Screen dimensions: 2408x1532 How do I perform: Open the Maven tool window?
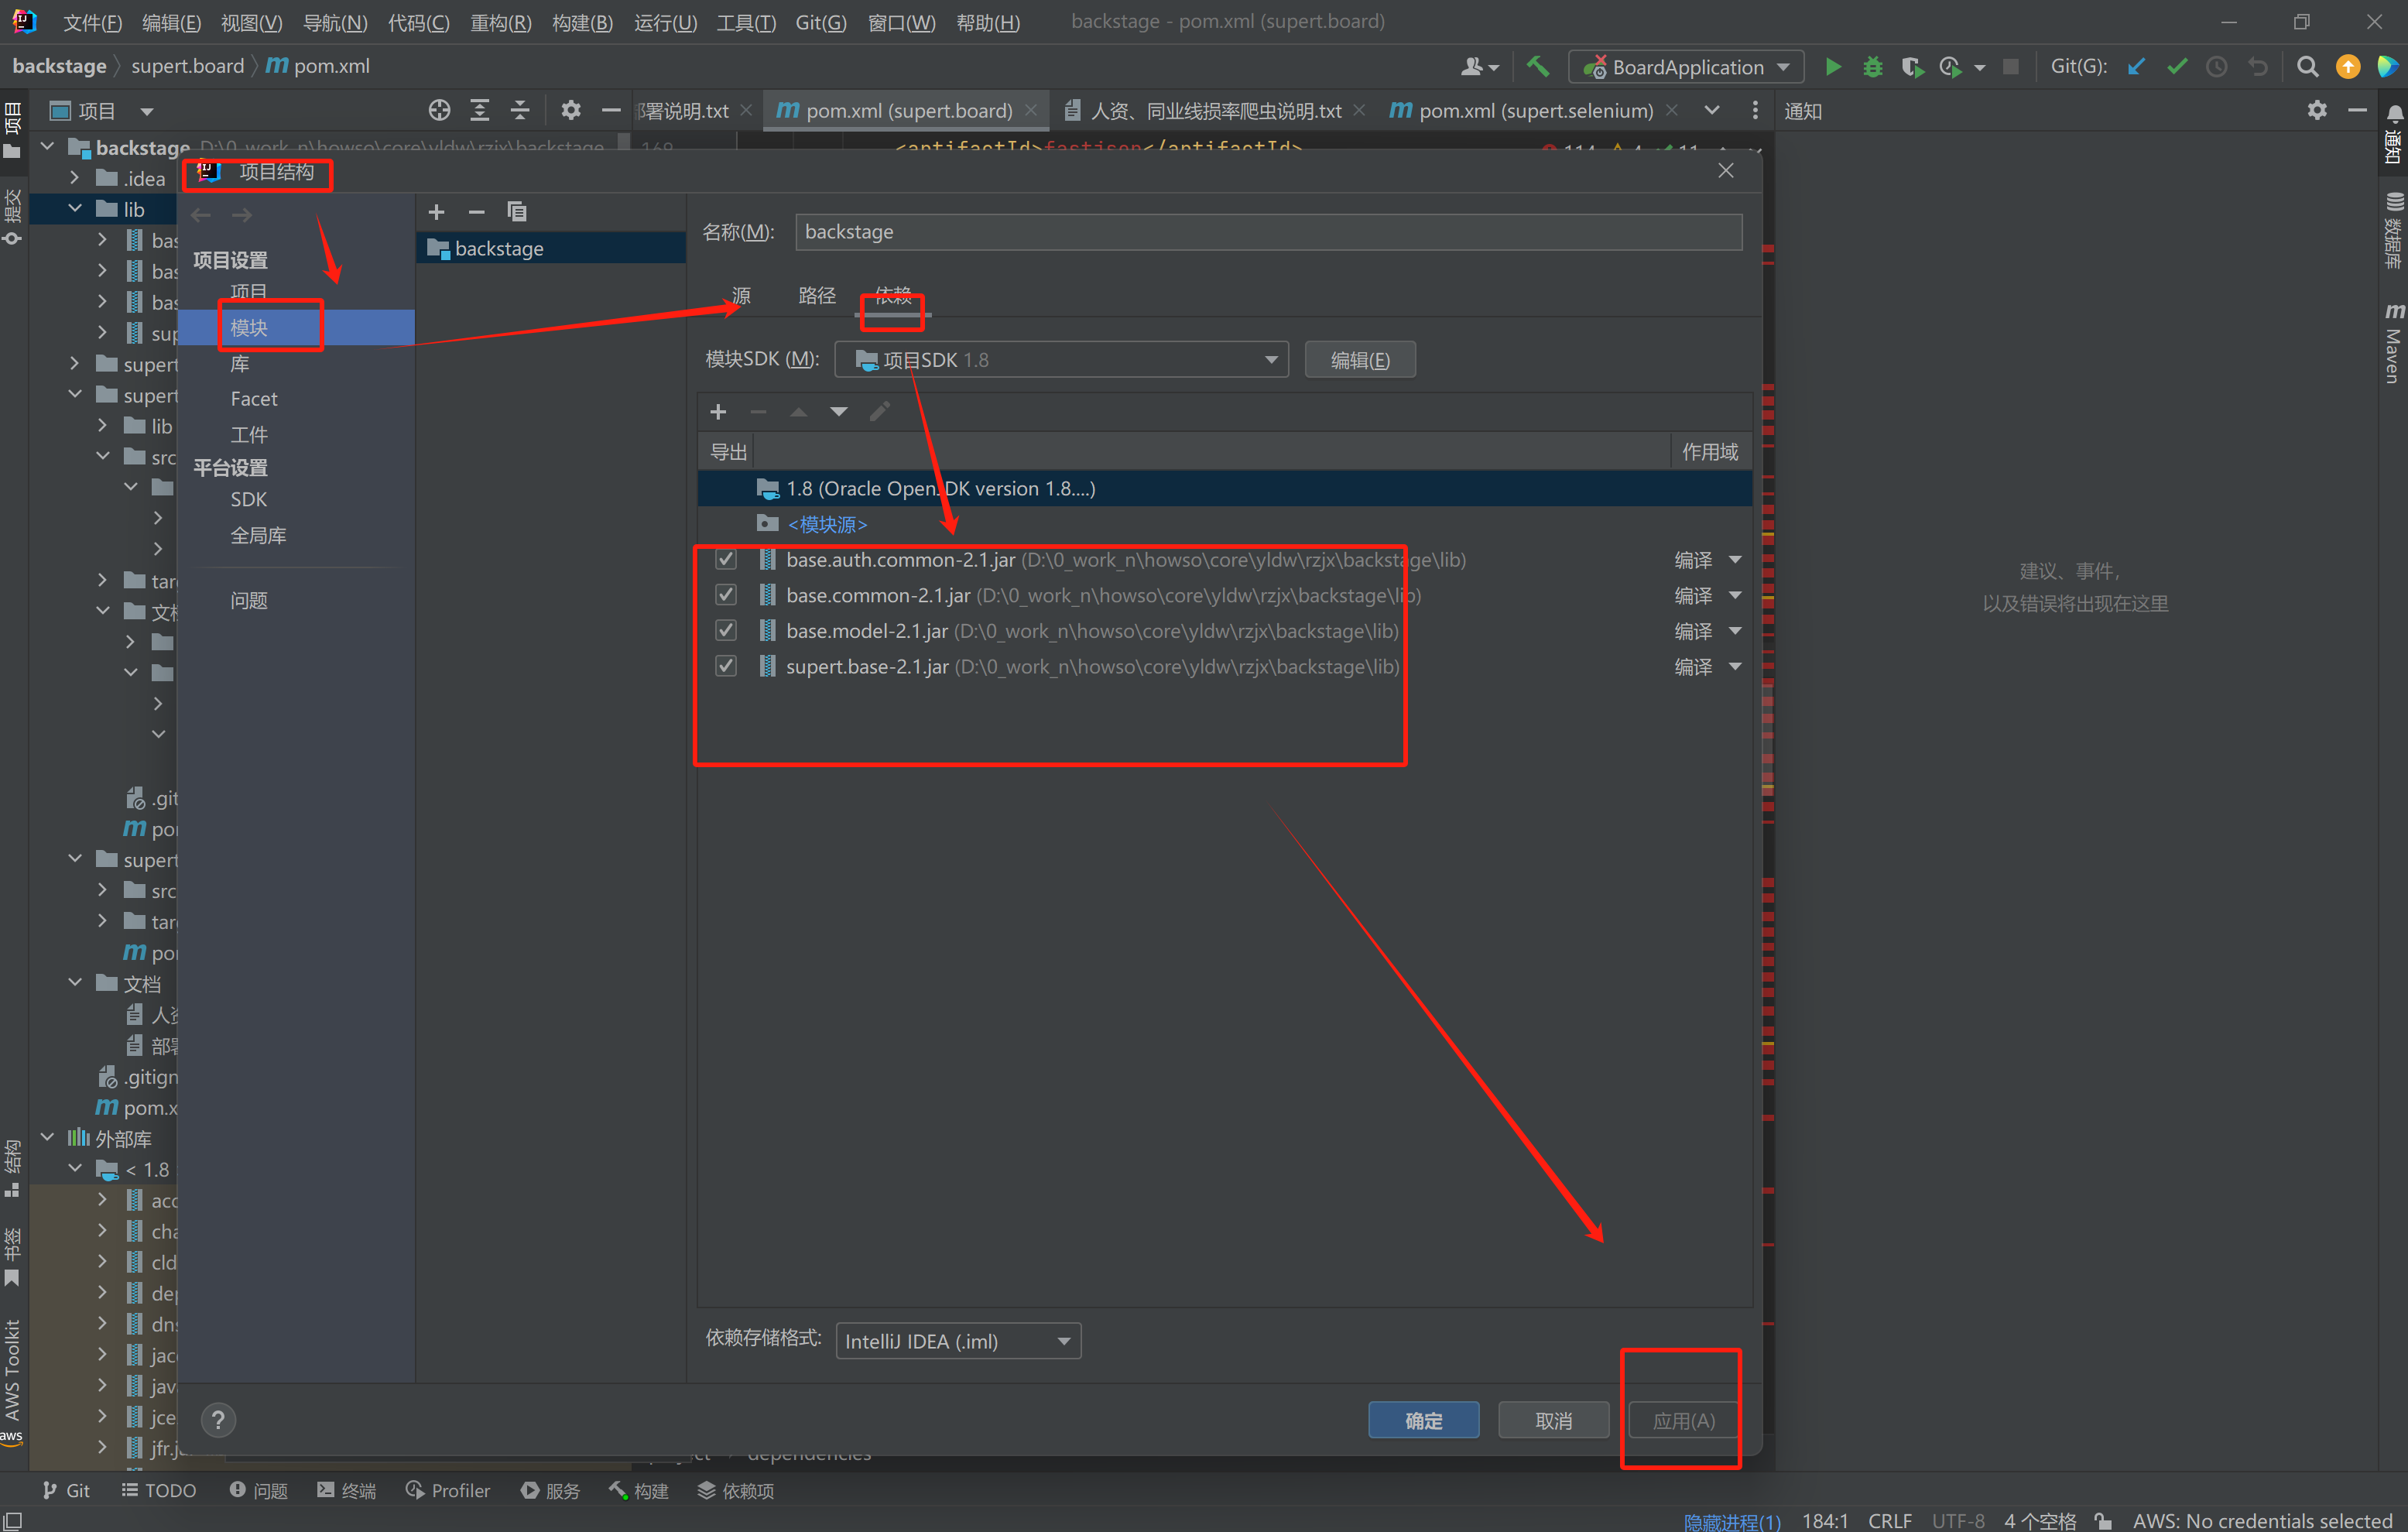click(2393, 343)
